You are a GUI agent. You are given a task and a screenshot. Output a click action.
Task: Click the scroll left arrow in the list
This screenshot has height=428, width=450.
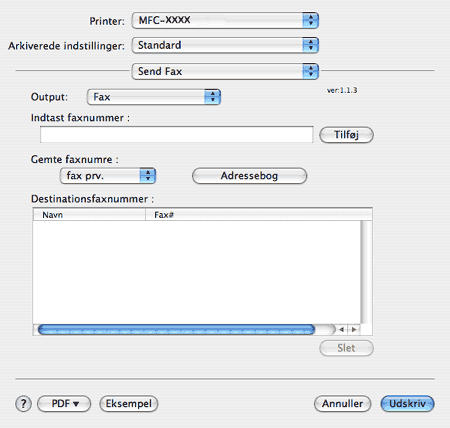[342, 329]
